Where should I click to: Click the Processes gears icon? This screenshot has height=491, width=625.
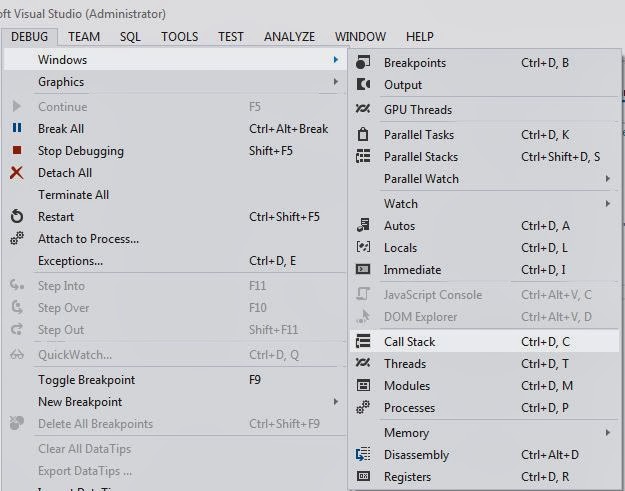click(x=363, y=407)
